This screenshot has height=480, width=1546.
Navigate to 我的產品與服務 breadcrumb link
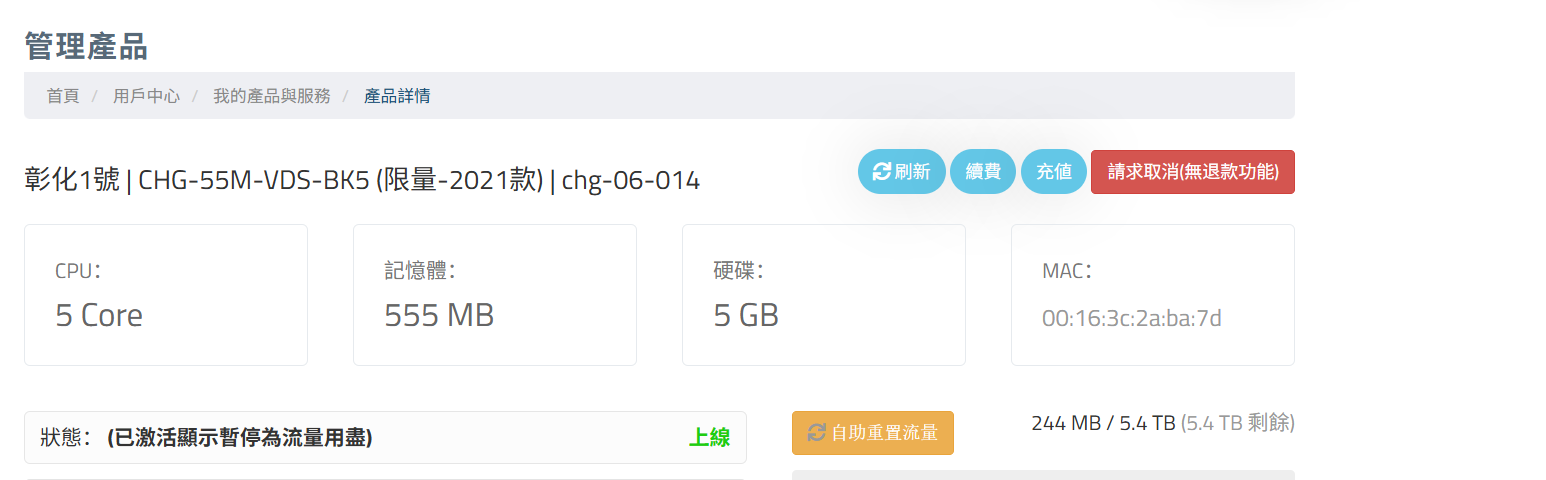click(271, 96)
